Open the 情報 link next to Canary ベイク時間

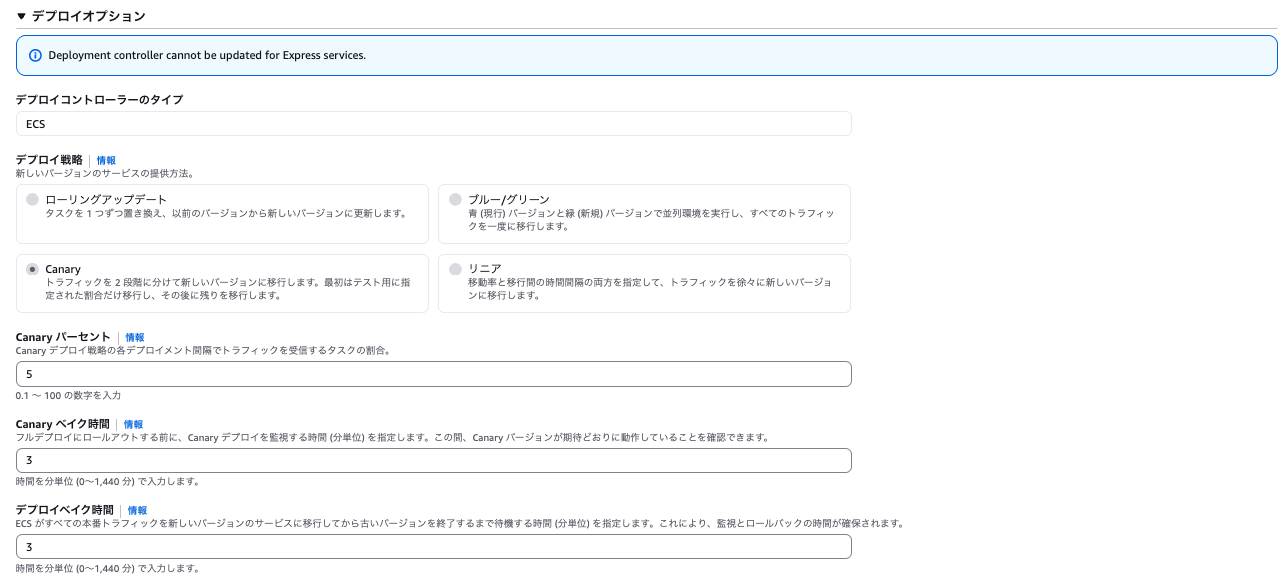(133, 424)
